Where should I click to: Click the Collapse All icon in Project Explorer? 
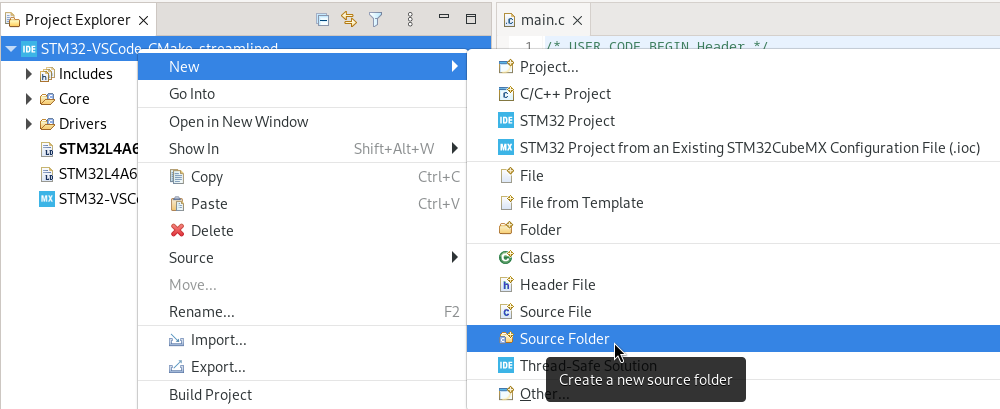click(x=323, y=19)
